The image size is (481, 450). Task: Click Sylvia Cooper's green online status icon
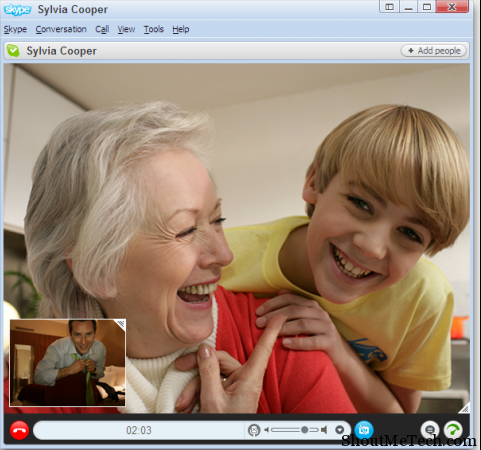(13, 51)
